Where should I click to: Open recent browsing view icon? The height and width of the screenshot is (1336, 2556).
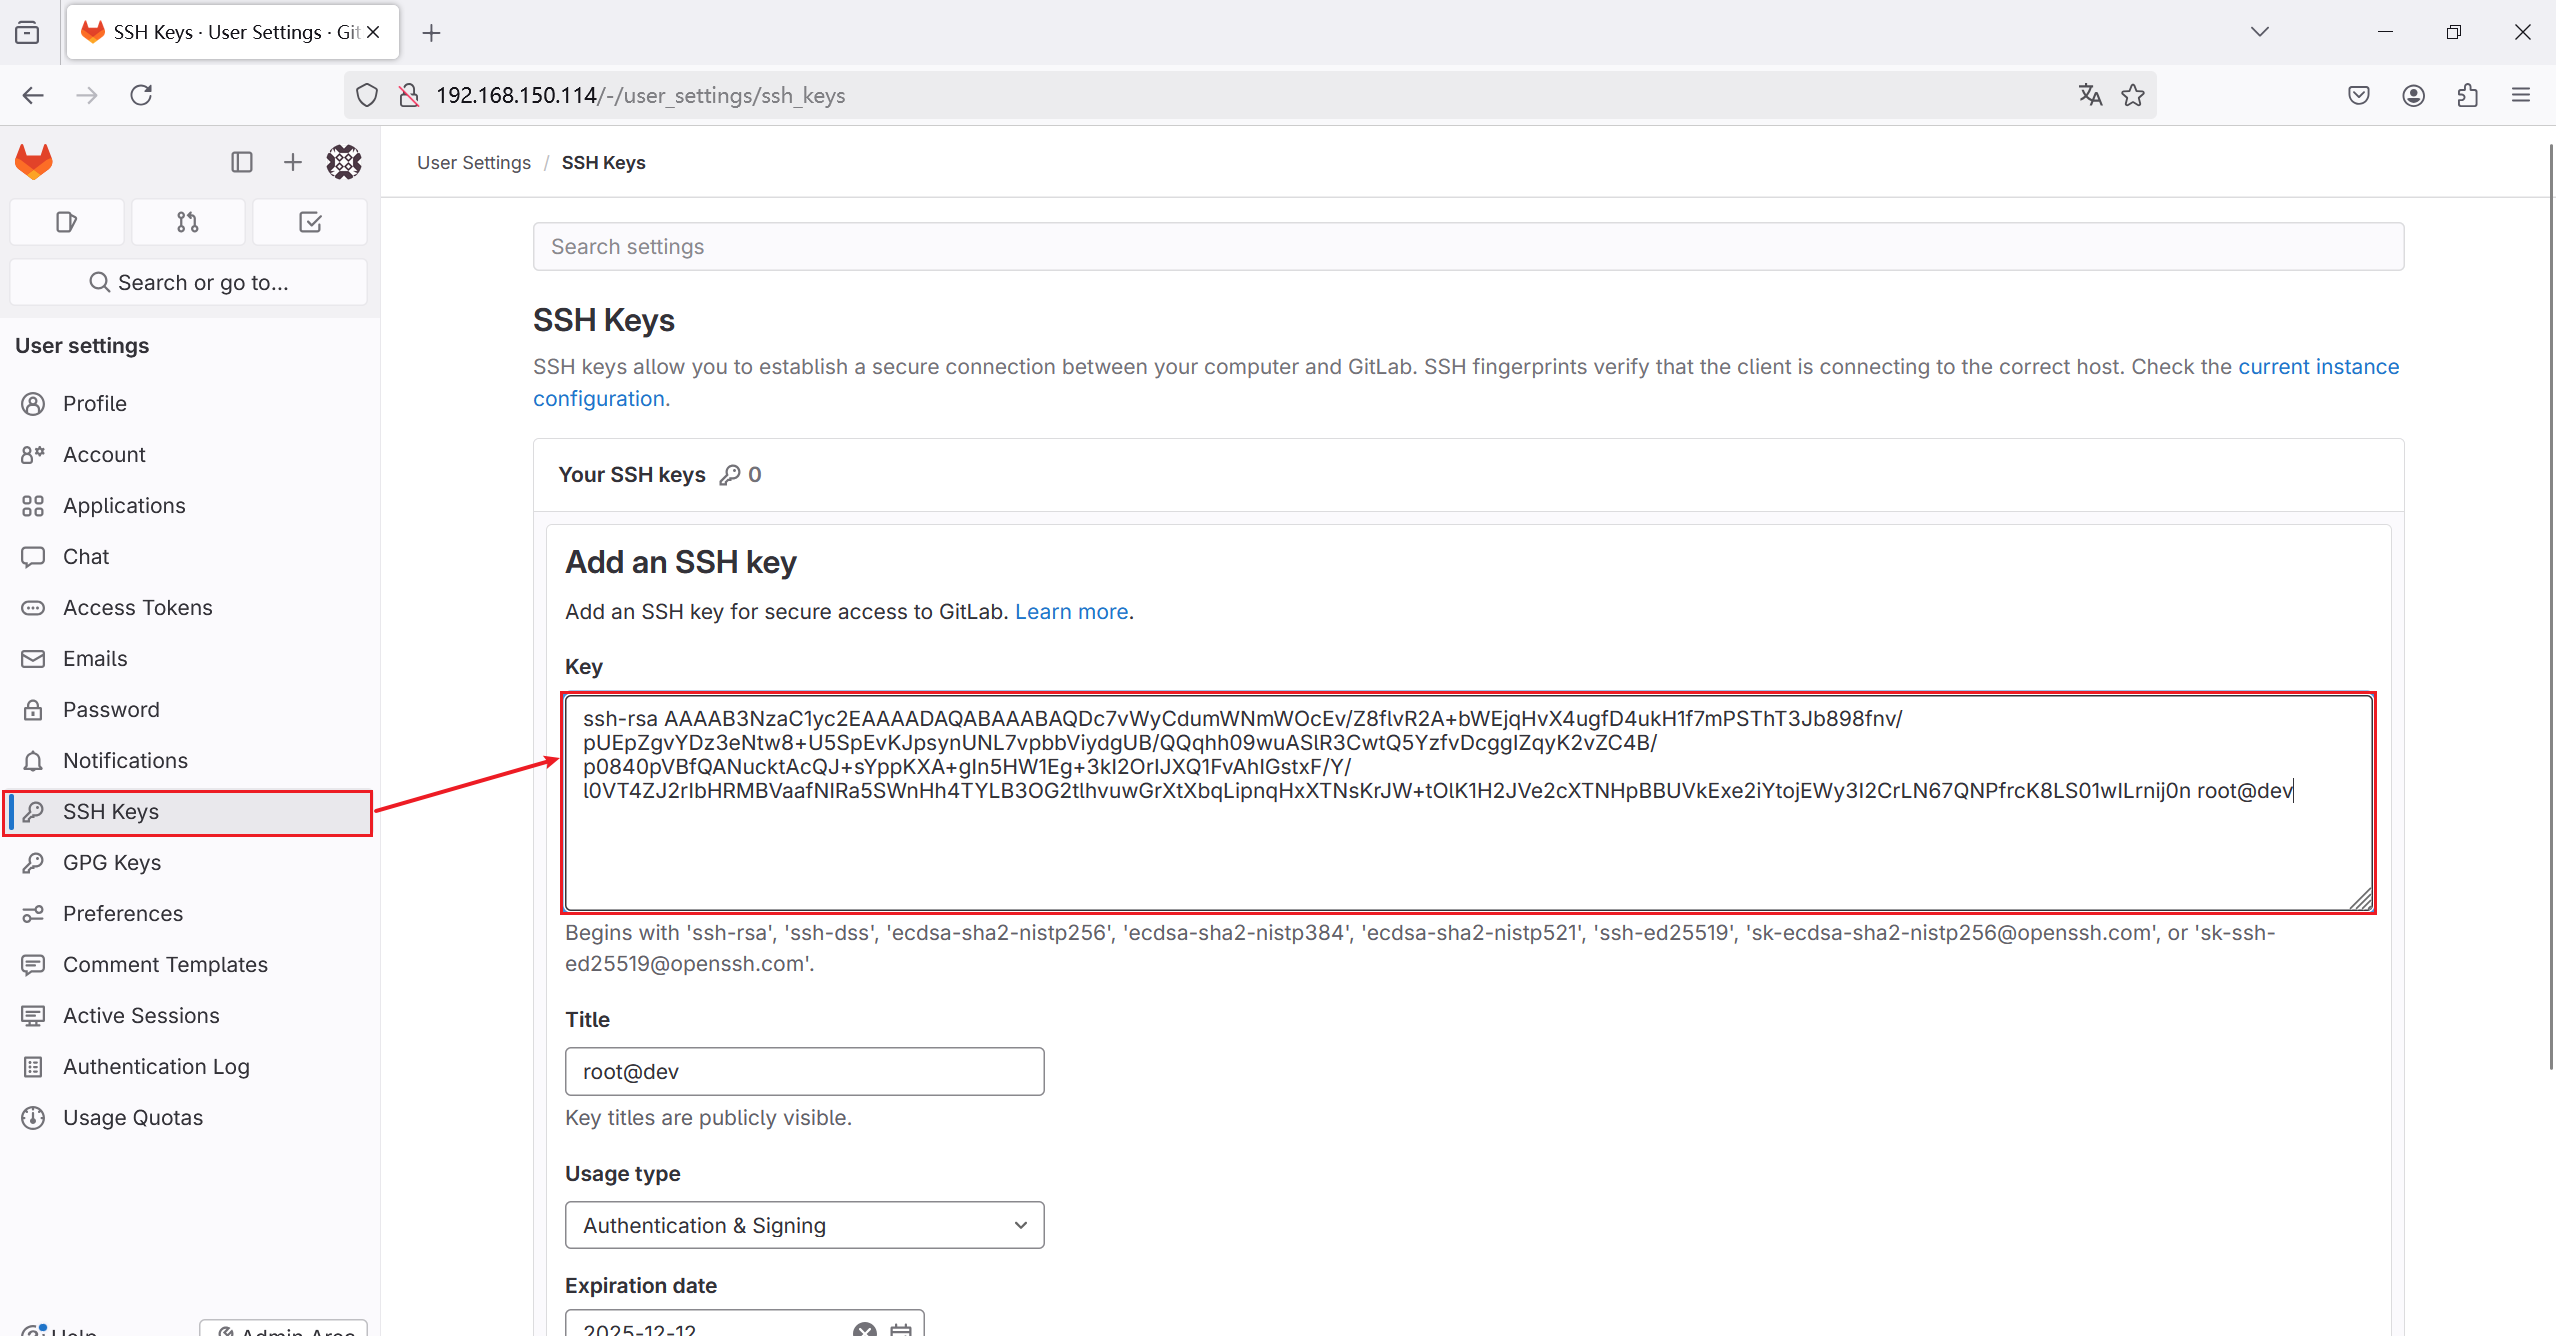[27, 32]
